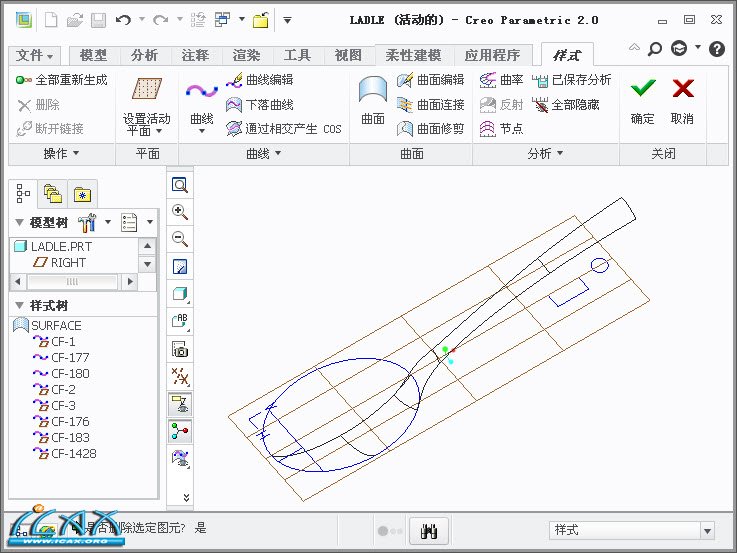Select 曲线编辑 (Curve Edit) tool
The width and height of the screenshot is (737, 553).
(260, 80)
